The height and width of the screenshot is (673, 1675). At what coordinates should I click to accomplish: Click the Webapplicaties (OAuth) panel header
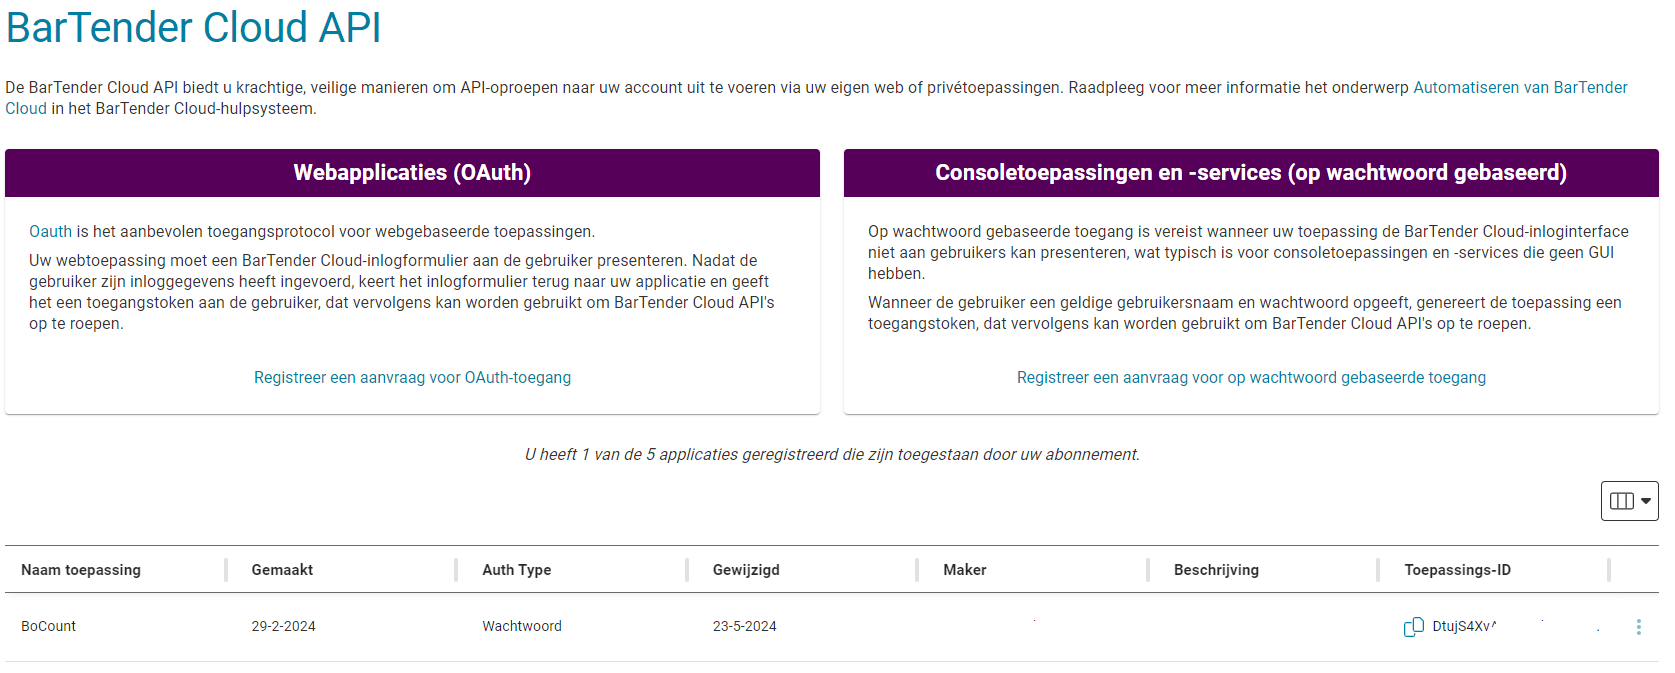412,173
